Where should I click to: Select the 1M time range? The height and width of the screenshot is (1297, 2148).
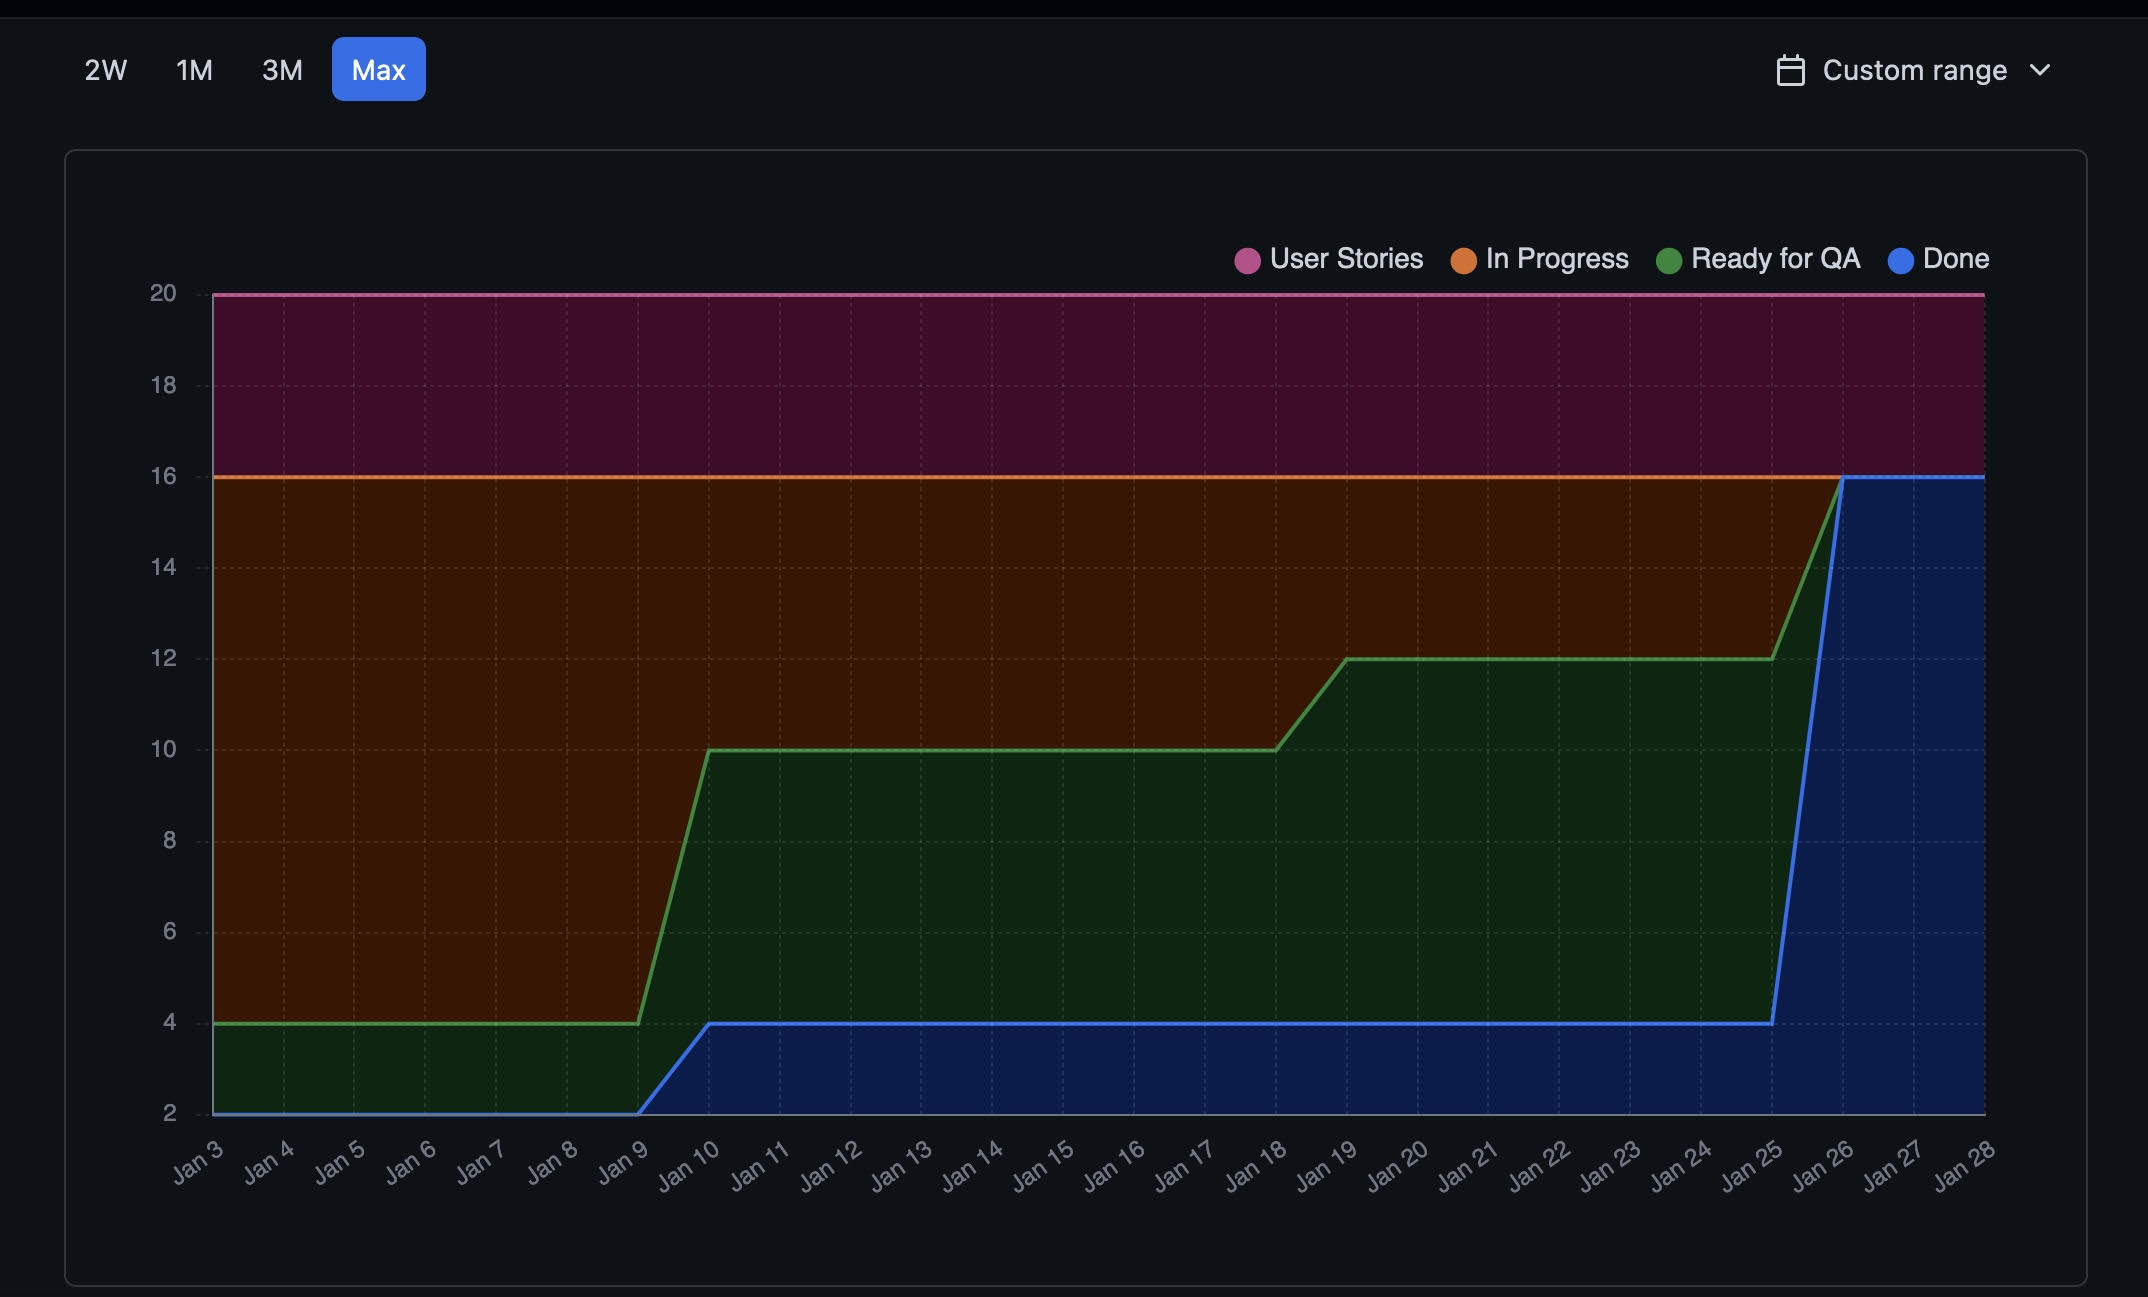click(x=194, y=70)
